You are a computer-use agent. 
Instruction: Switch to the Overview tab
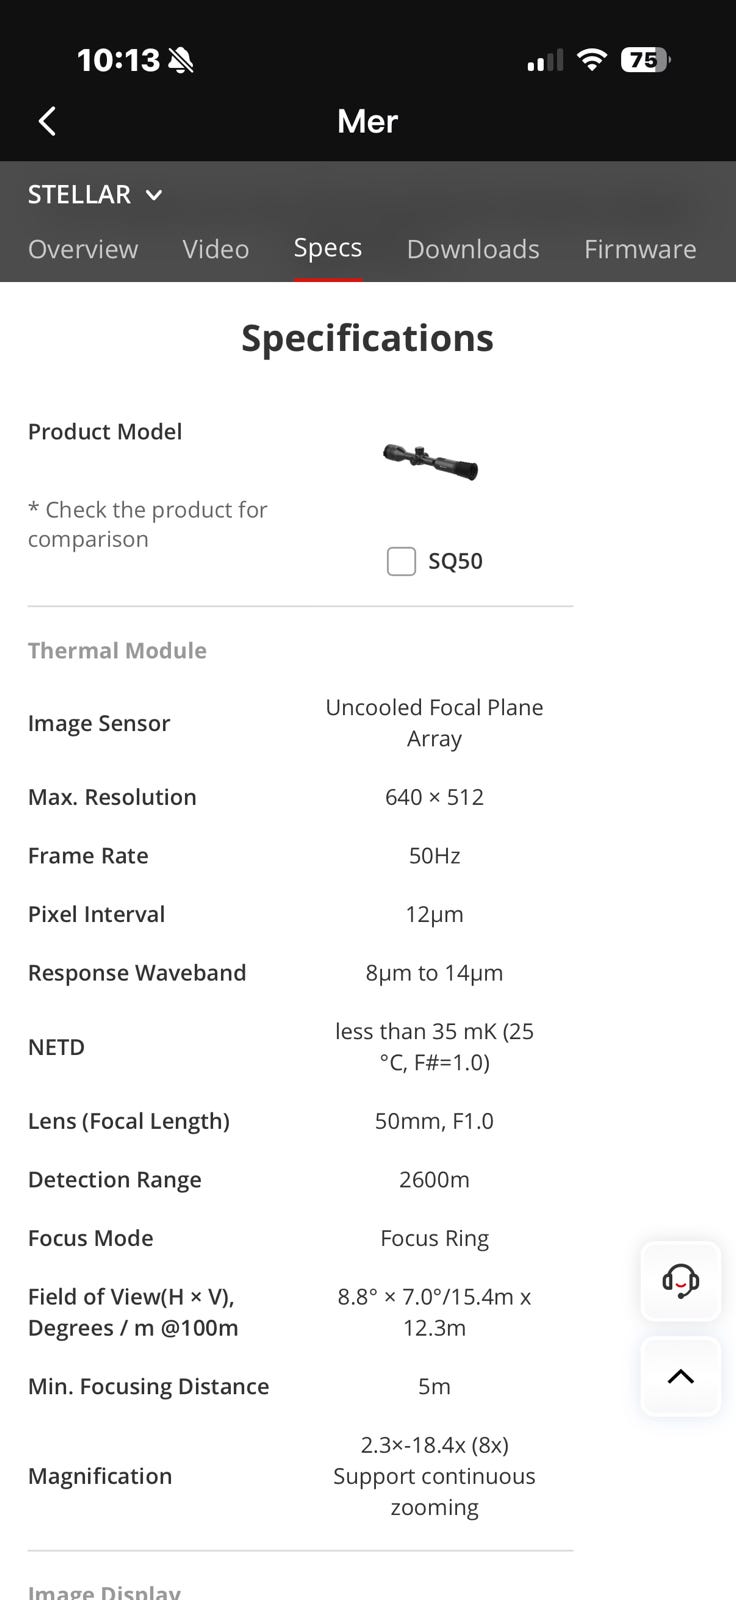point(83,249)
